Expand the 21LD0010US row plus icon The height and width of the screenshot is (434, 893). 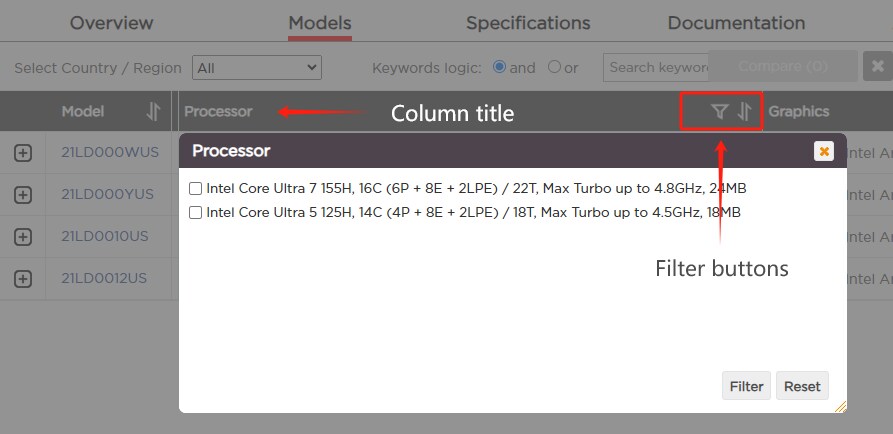tap(23, 237)
